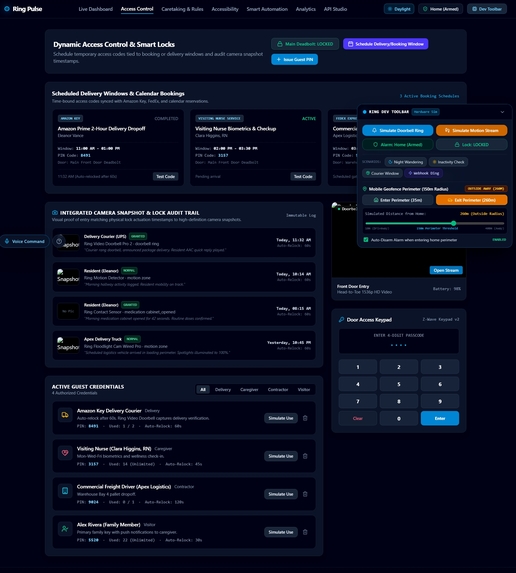Click the geofence pin icon in Dev Toolbar
The height and width of the screenshot is (573, 516).
pyautogui.click(x=364, y=189)
